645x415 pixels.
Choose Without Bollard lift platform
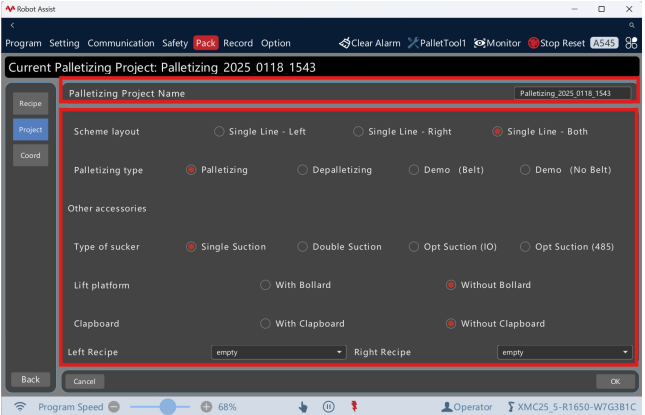coord(451,285)
